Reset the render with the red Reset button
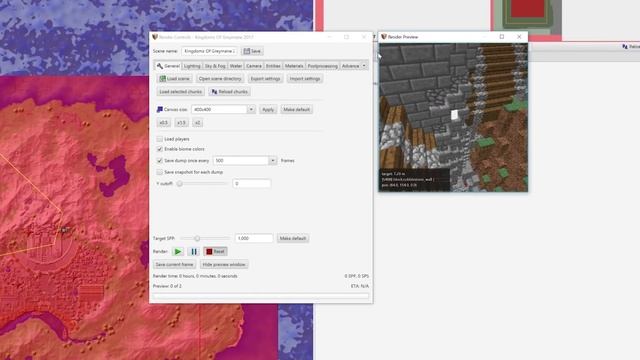 click(x=215, y=251)
